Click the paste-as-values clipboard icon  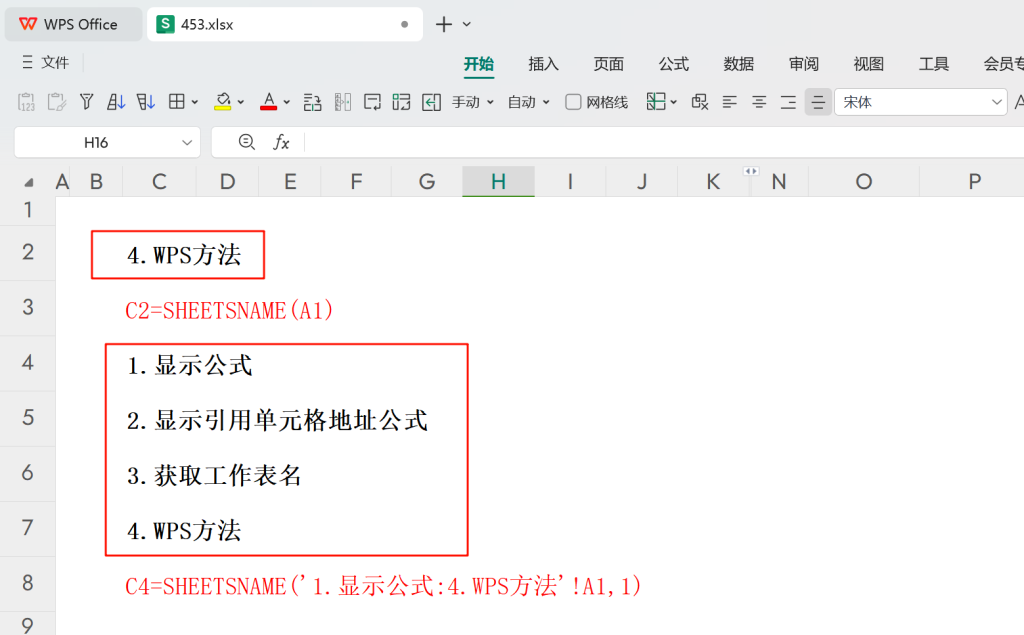click(26, 102)
